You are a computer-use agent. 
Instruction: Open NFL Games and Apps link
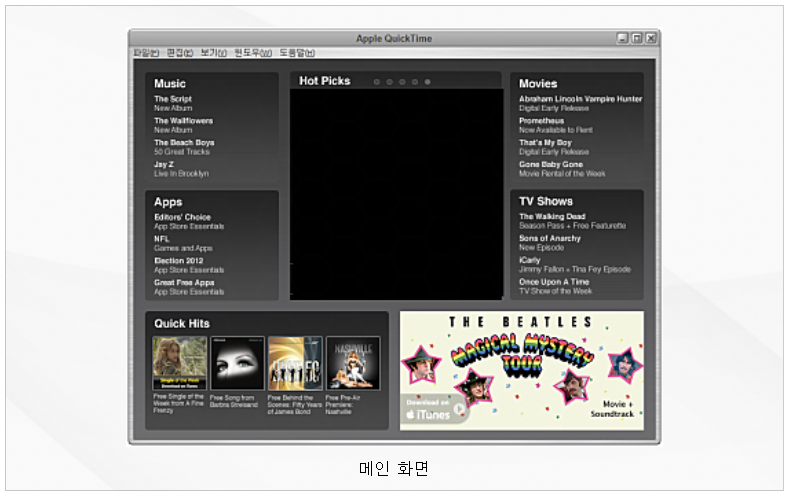tap(183, 243)
